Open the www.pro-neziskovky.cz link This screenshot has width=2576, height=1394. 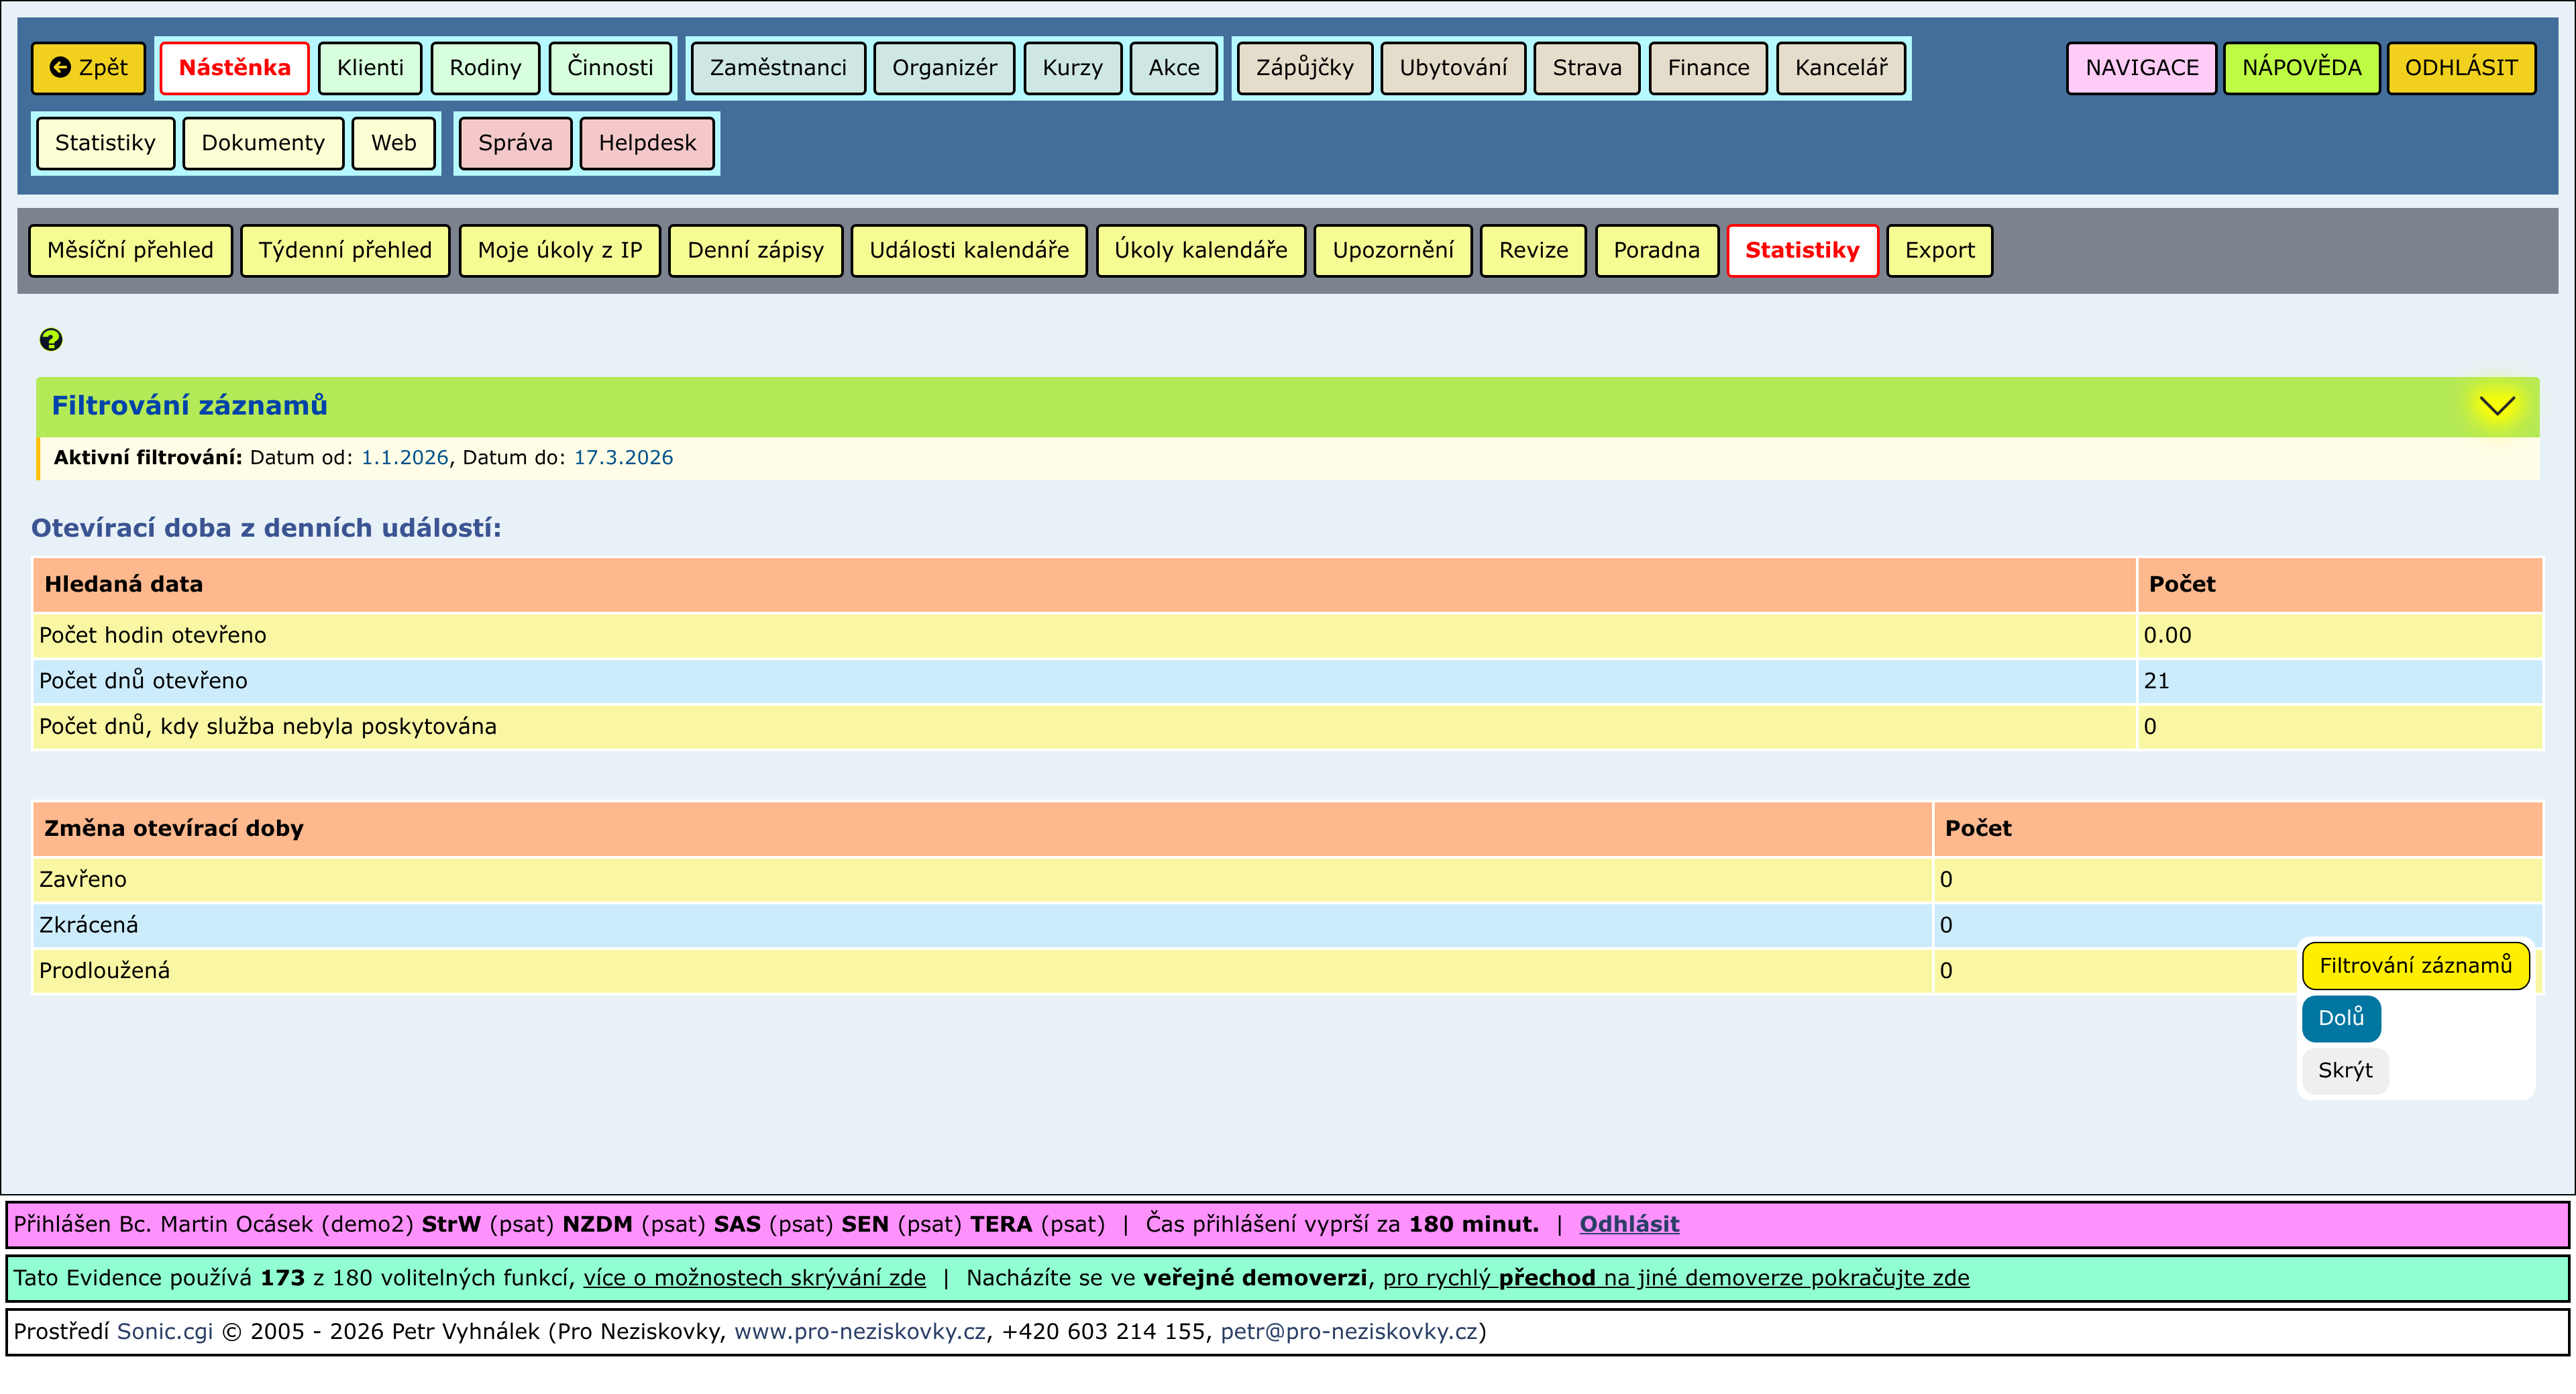tap(859, 1332)
